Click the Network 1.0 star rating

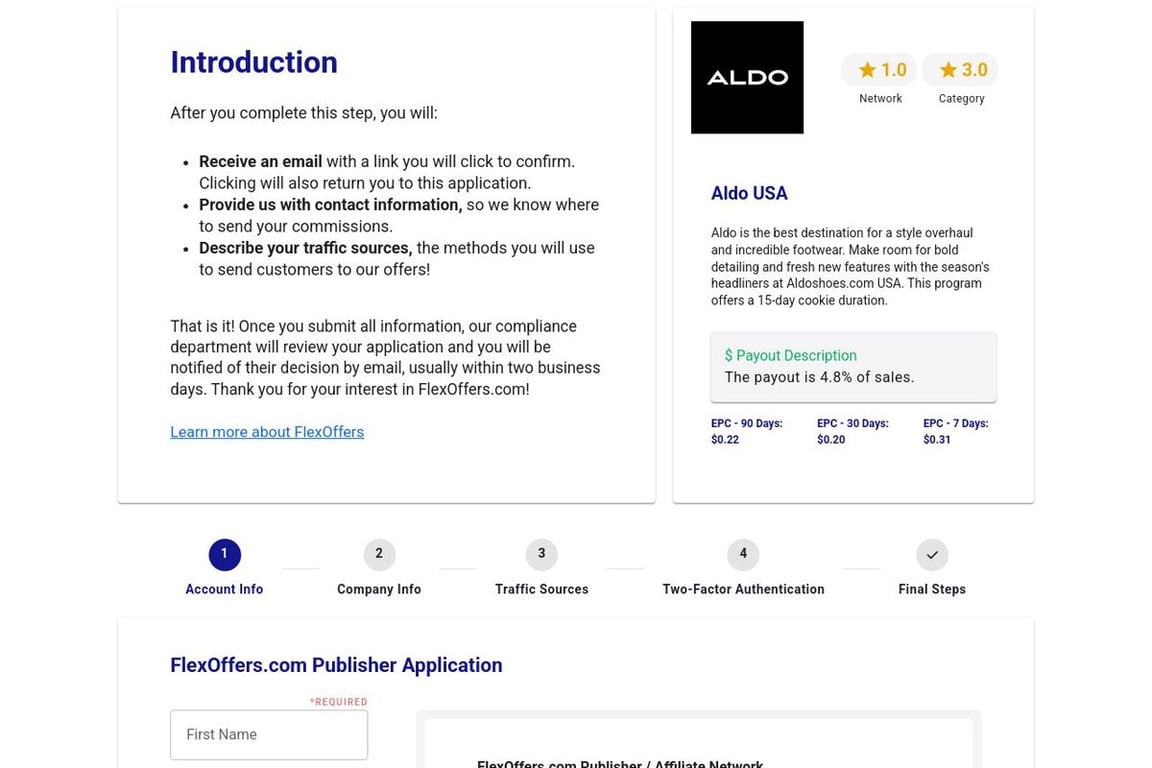point(879,70)
